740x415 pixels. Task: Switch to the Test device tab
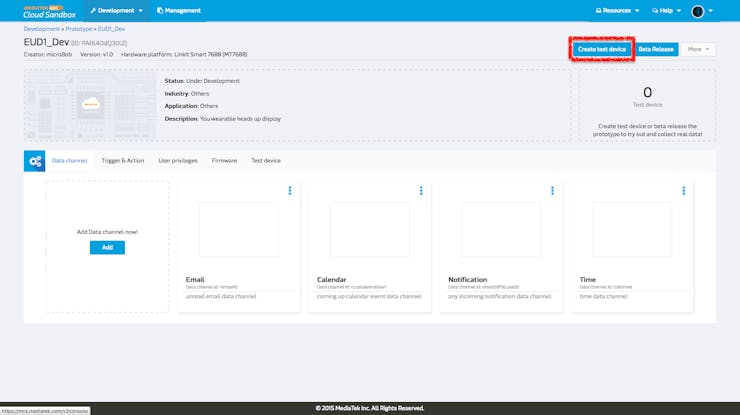[x=266, y=161]
